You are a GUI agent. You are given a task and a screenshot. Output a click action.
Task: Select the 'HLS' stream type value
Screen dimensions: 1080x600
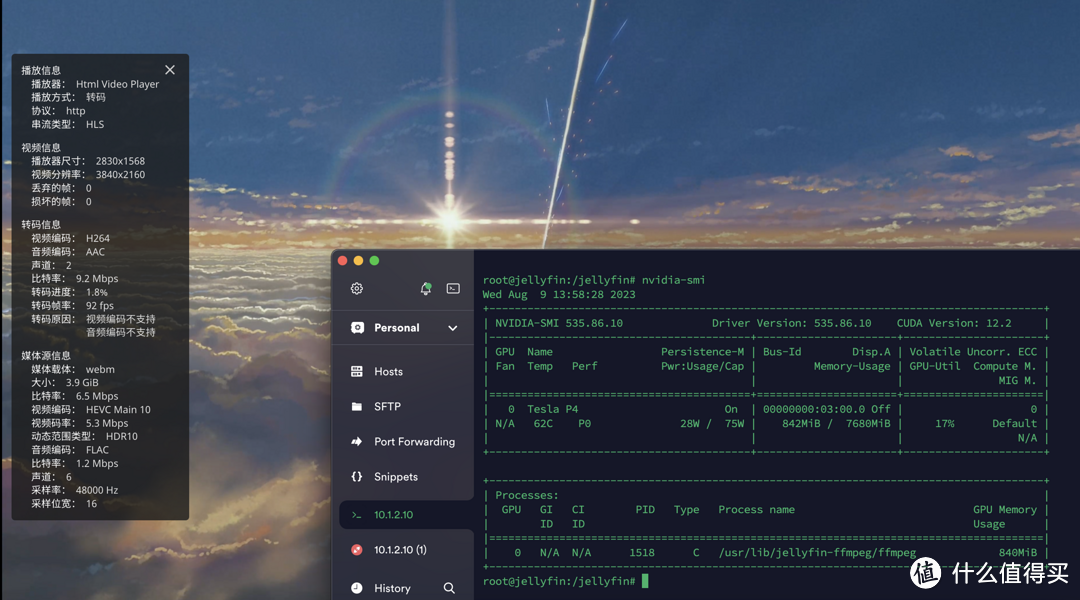click(95, 125)
